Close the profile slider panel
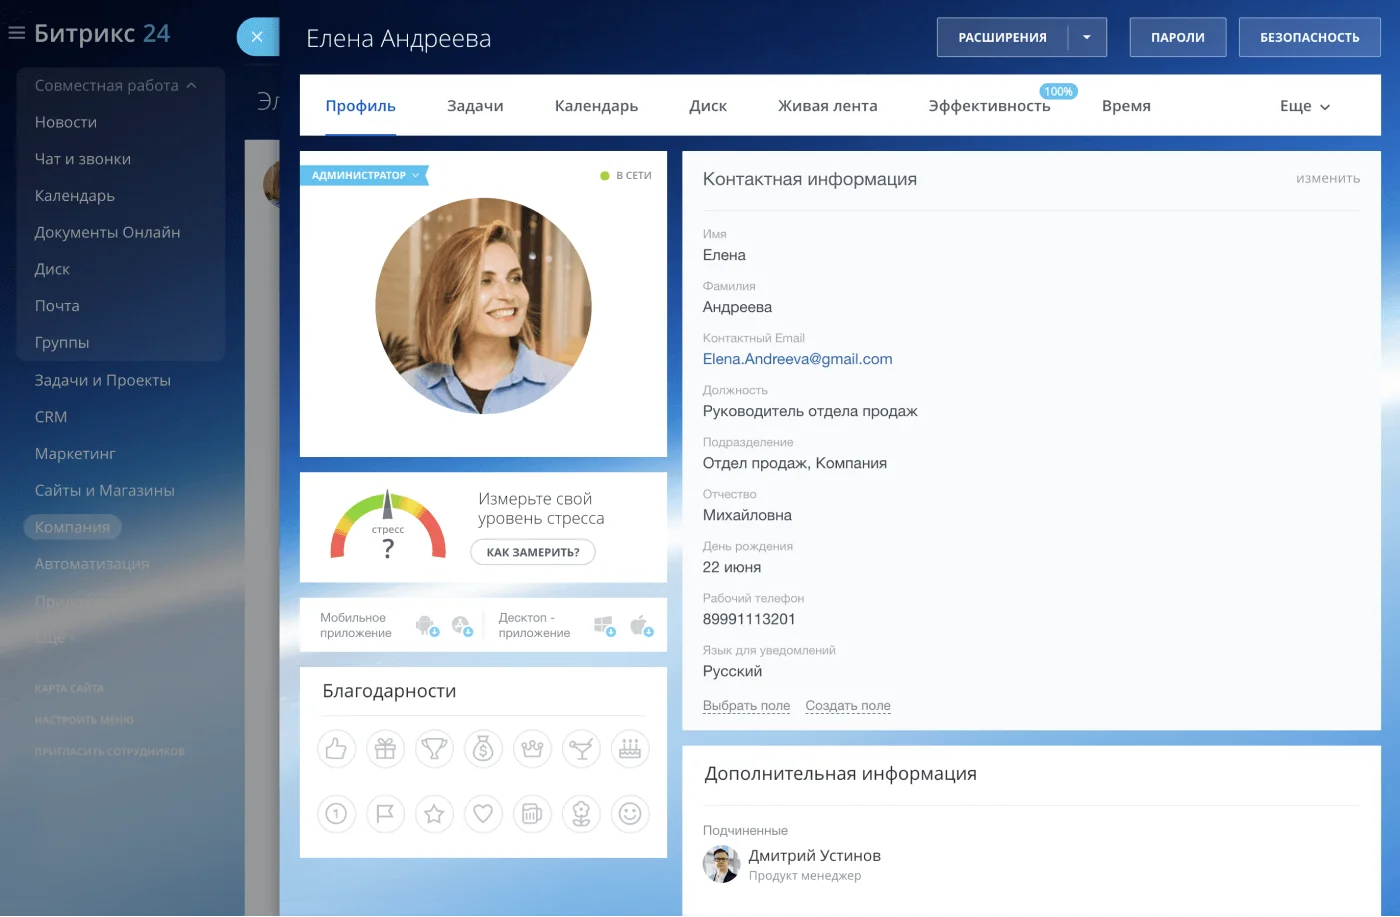Viewport: 1400px width, 917px height. 257,37
